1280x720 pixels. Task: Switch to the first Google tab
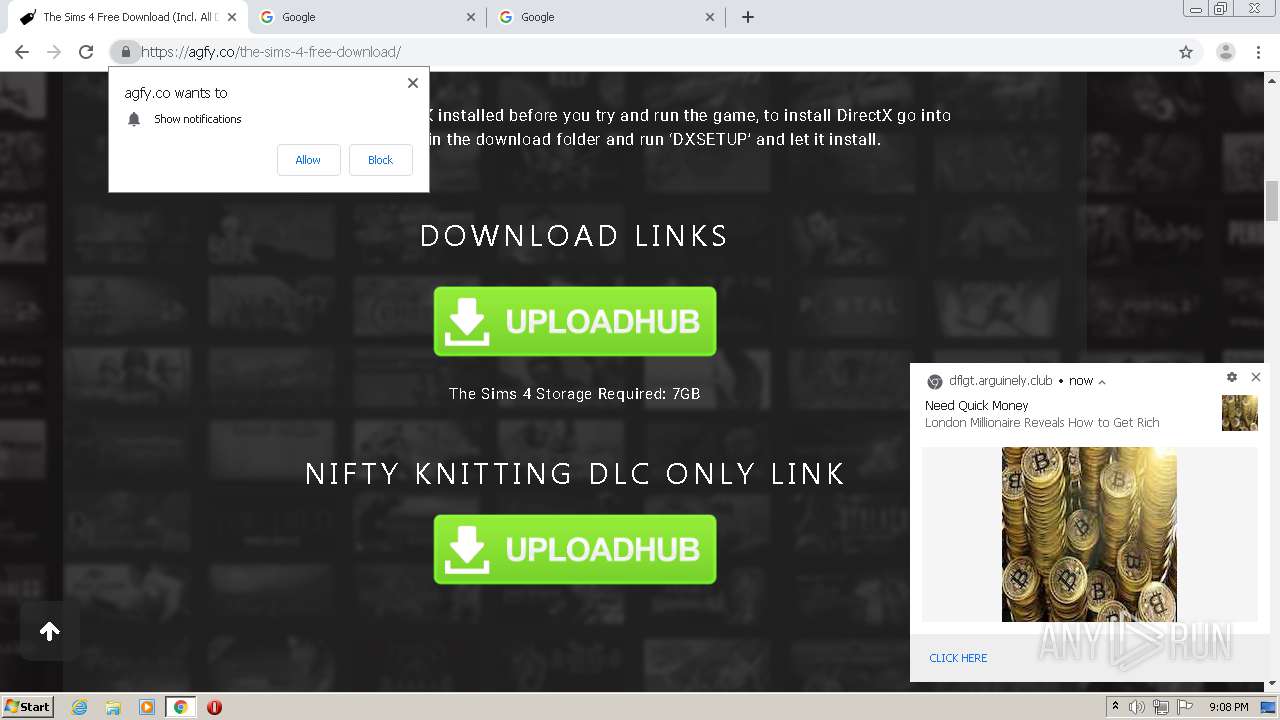point(366,17)
